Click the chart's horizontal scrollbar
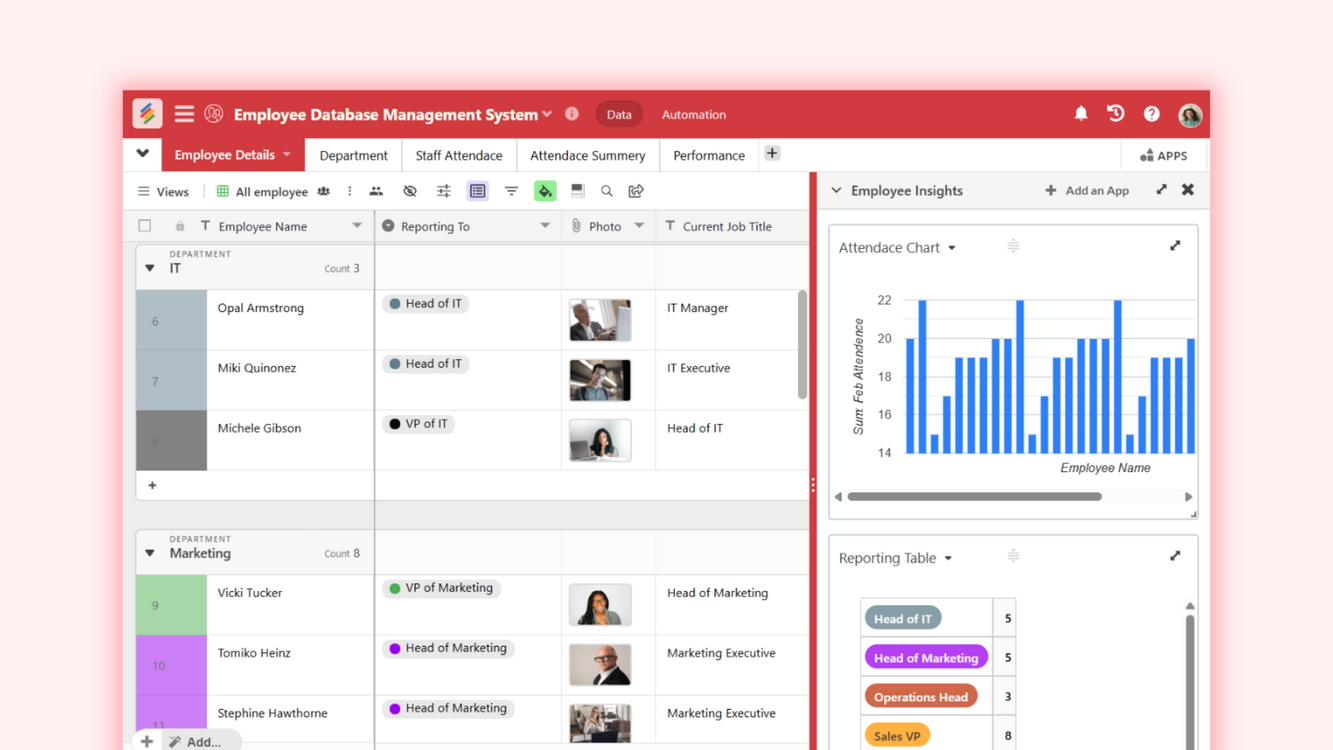This screenshot has width=1333, height=750. pos(974,497)
